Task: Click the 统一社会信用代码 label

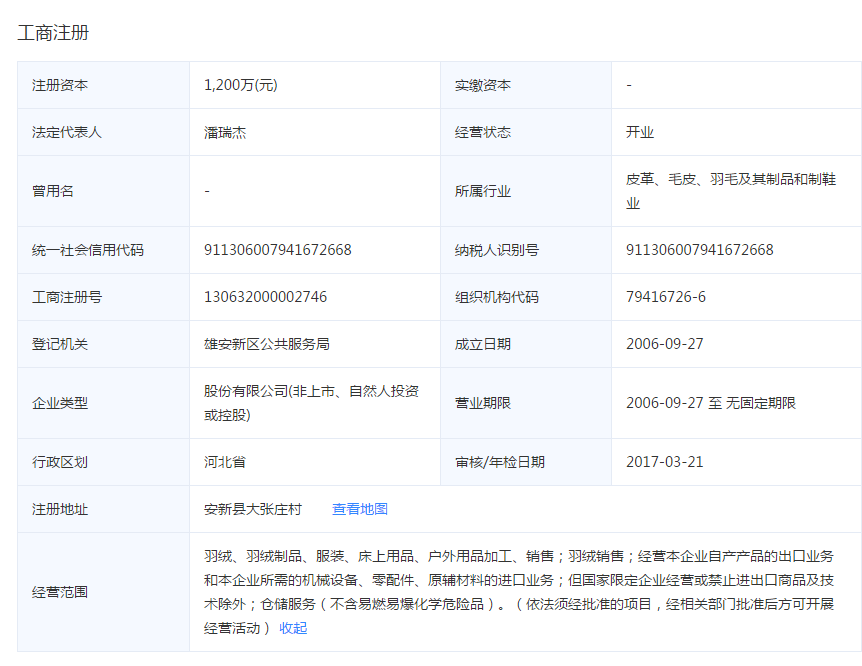Action: [x=88, y=250]
